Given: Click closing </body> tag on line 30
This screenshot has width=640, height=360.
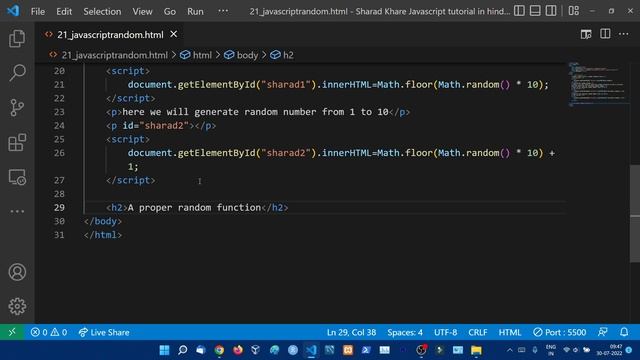Looking at the screenshot, I should point(103,221).
